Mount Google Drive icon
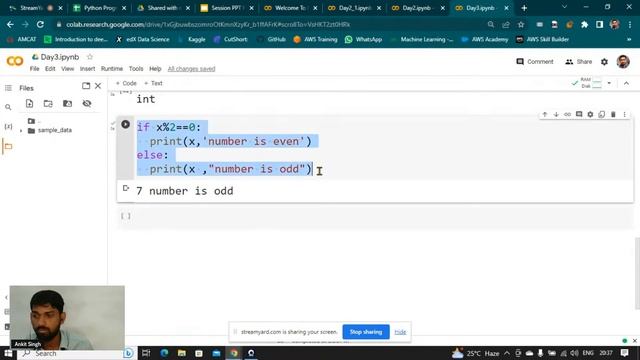Viewport: 640px width, 360px height. [67, 104]
